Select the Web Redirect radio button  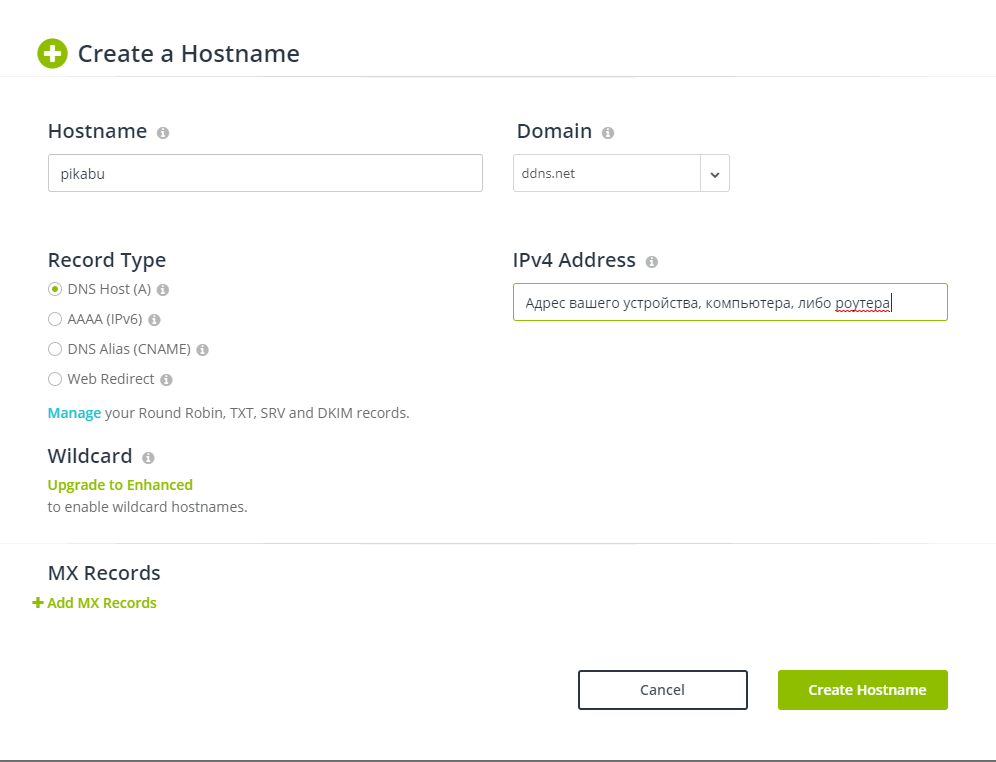55,379
